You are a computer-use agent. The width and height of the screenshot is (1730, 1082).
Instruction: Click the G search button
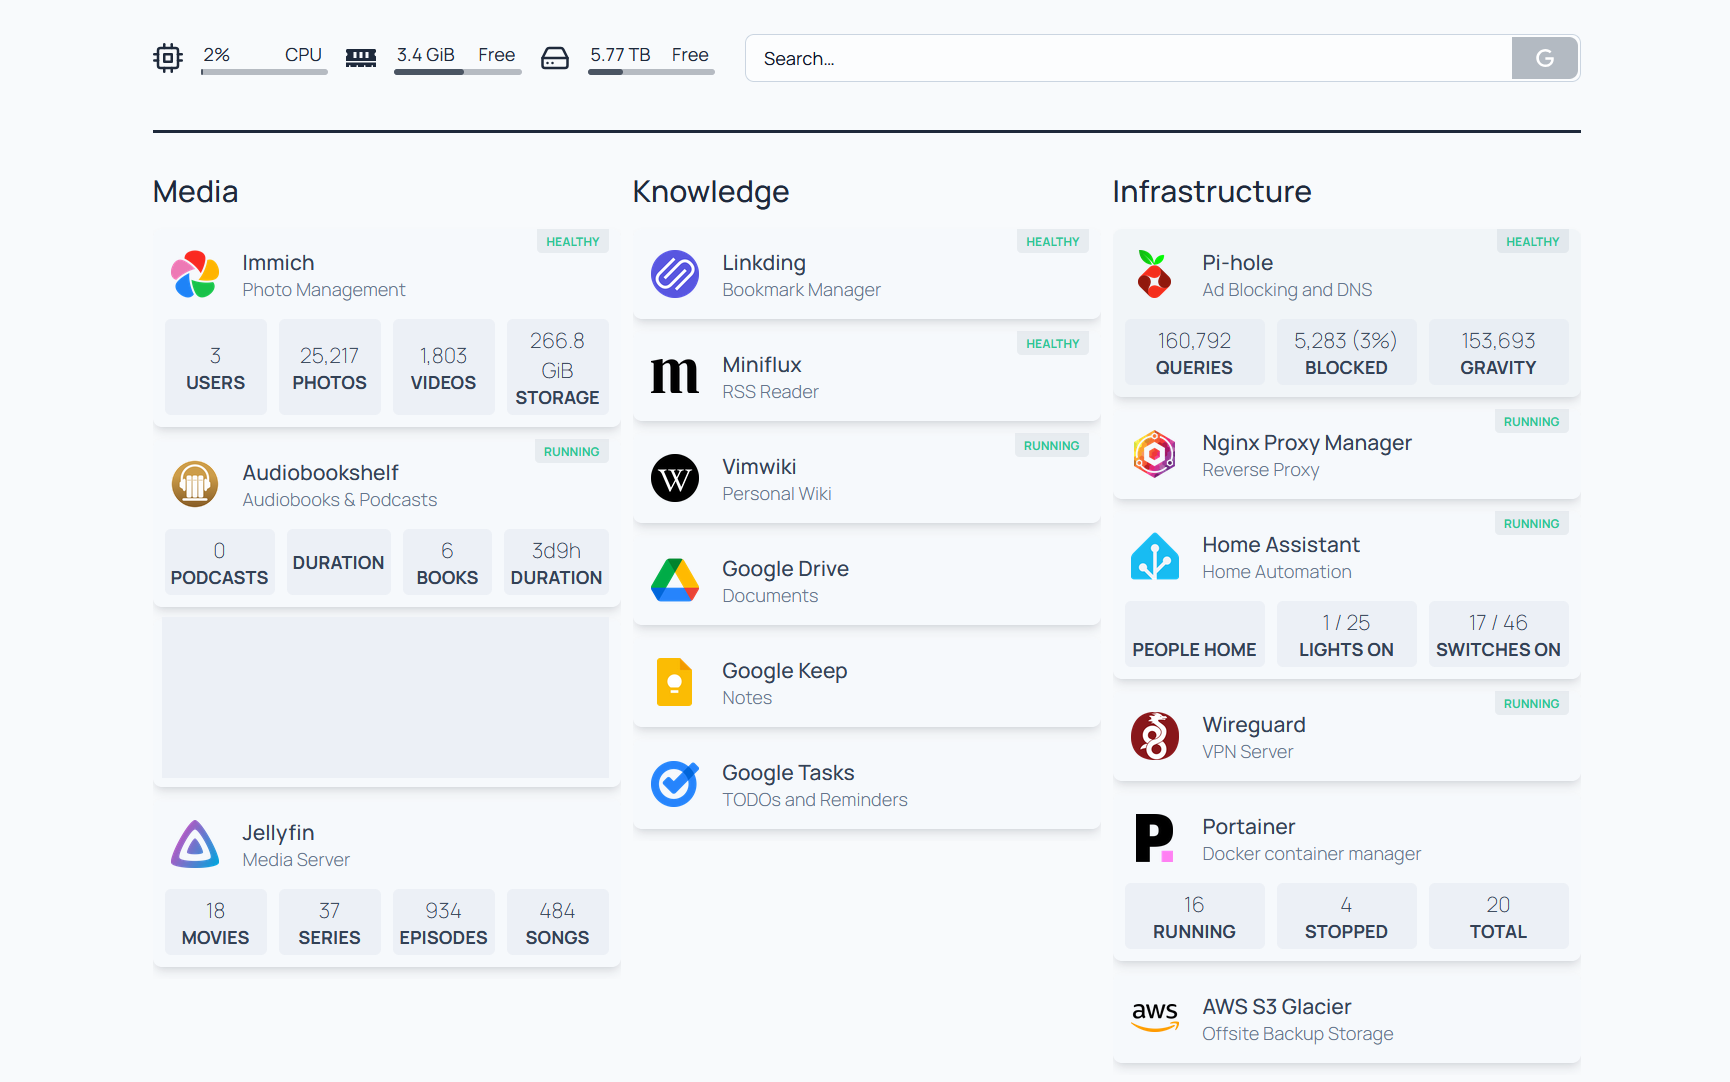click(x=1544, y=58)
